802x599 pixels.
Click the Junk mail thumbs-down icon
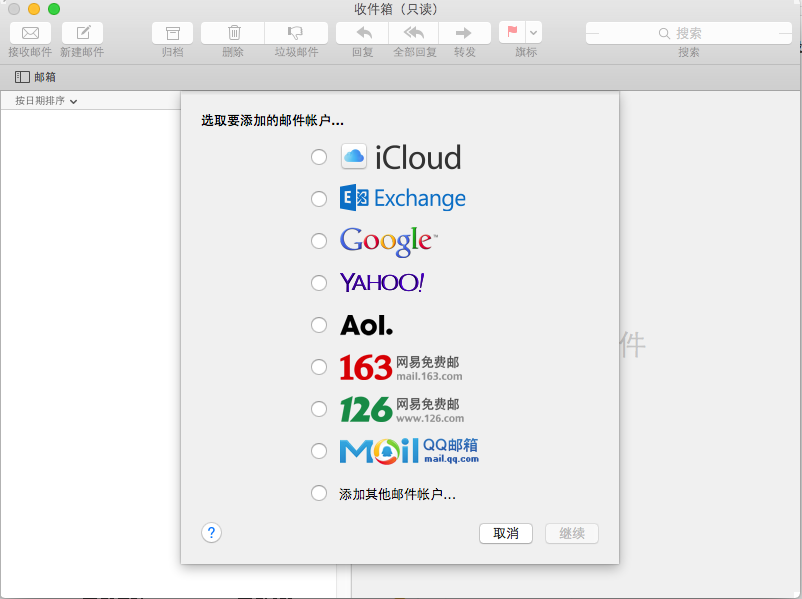point(296,33)
